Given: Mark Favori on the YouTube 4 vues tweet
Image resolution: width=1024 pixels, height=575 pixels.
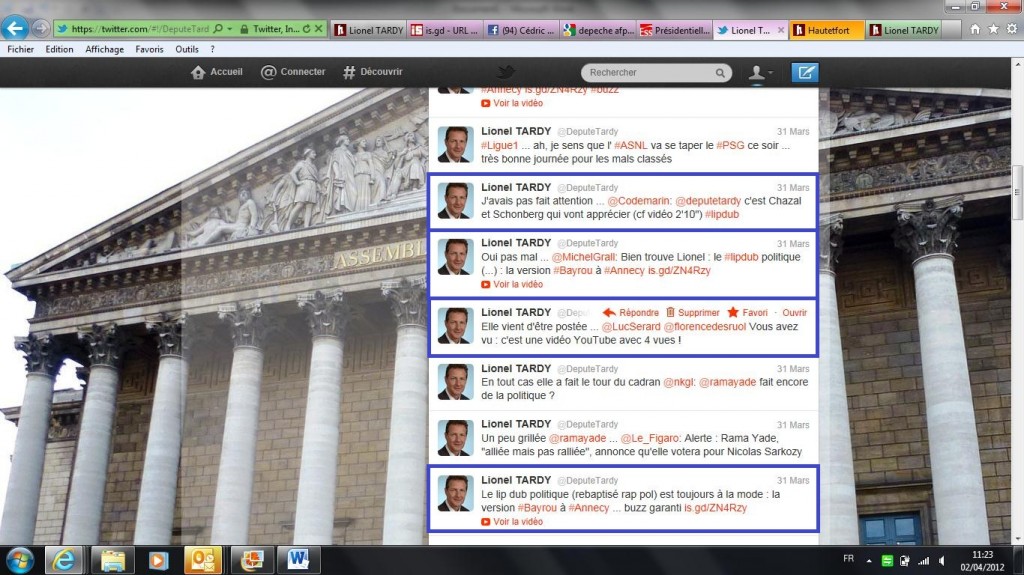Looking at the screenshot, I should [748, 312].
